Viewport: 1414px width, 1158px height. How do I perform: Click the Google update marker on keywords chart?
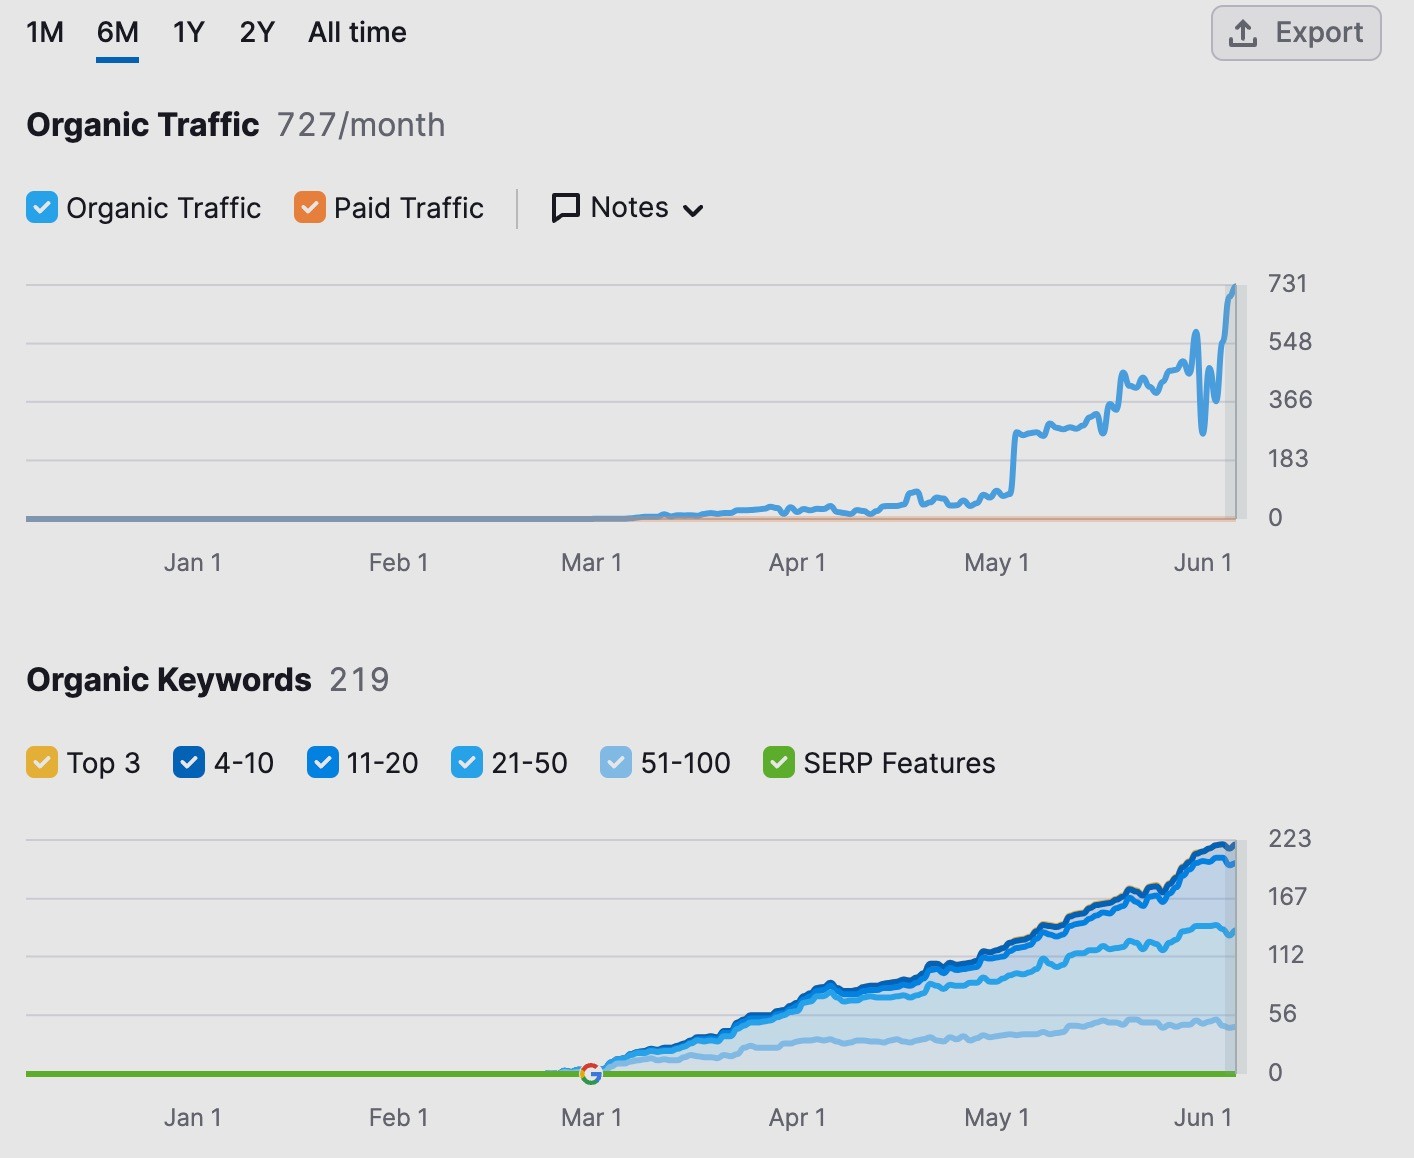[x=591, y=1073]
